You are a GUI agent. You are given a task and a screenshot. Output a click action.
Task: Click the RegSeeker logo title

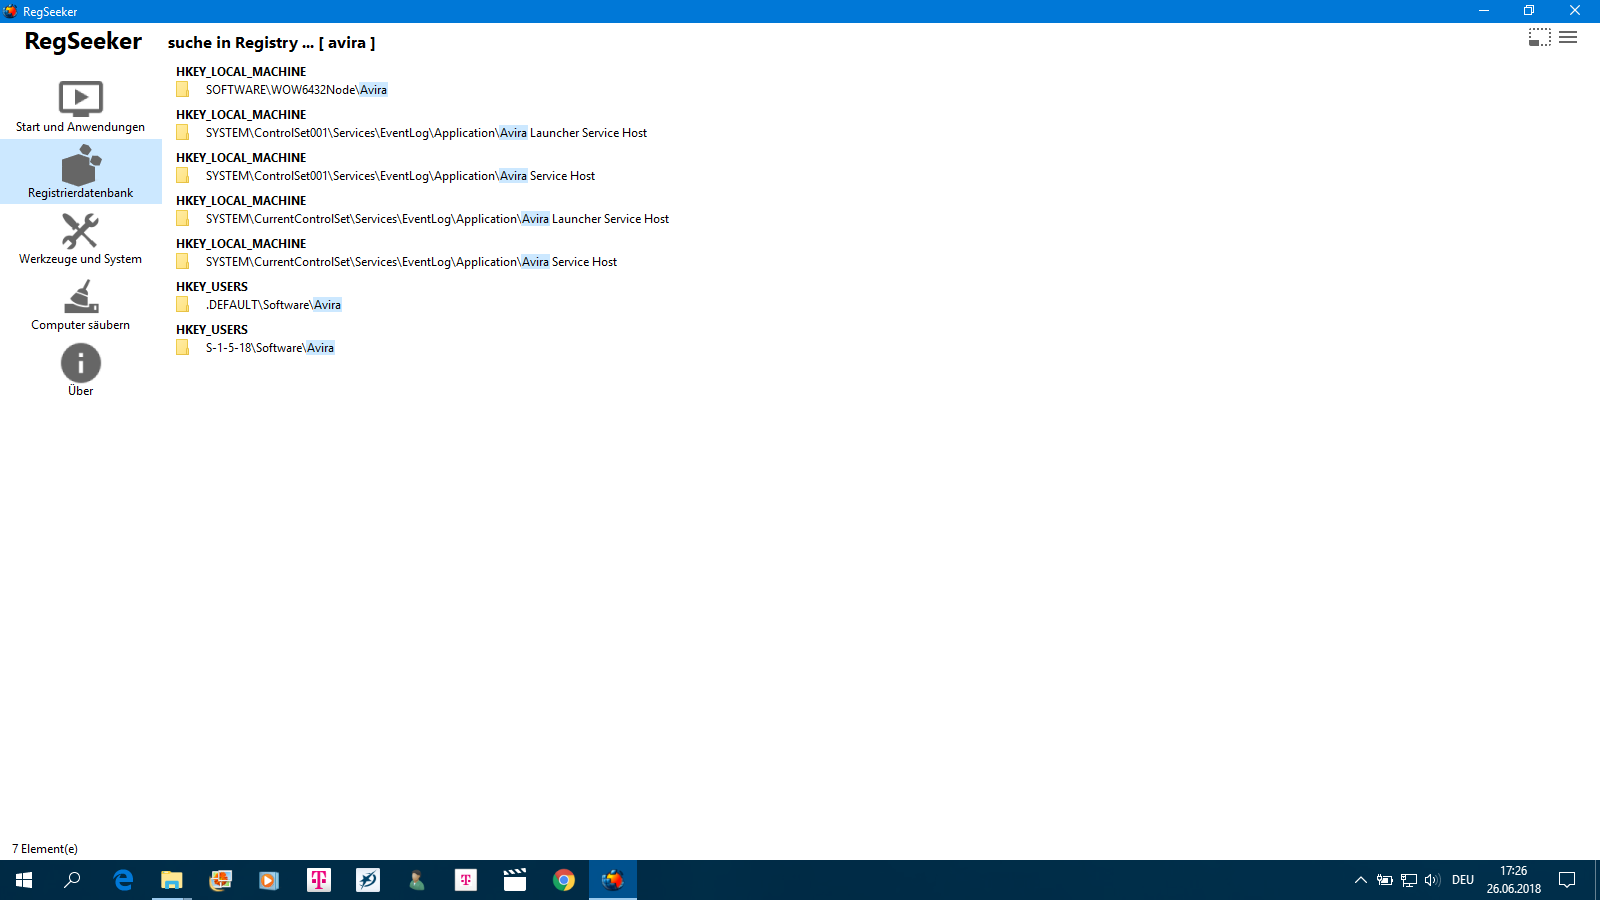coord(83,42)
